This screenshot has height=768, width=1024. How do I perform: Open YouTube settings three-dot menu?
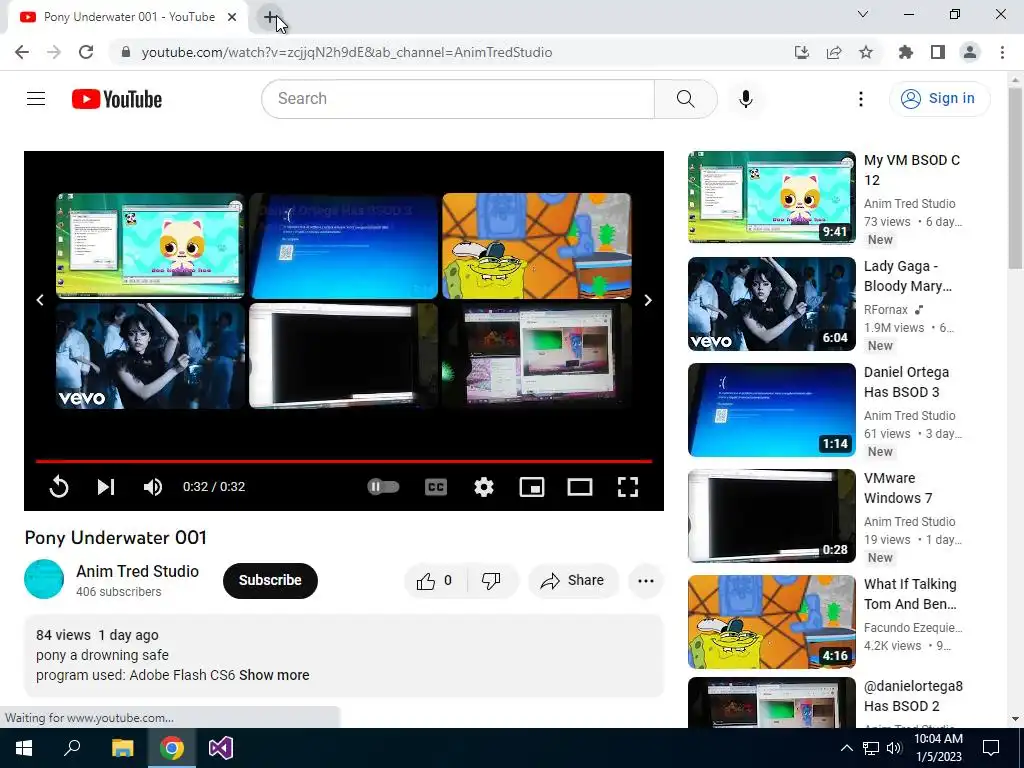click(861, 99)
